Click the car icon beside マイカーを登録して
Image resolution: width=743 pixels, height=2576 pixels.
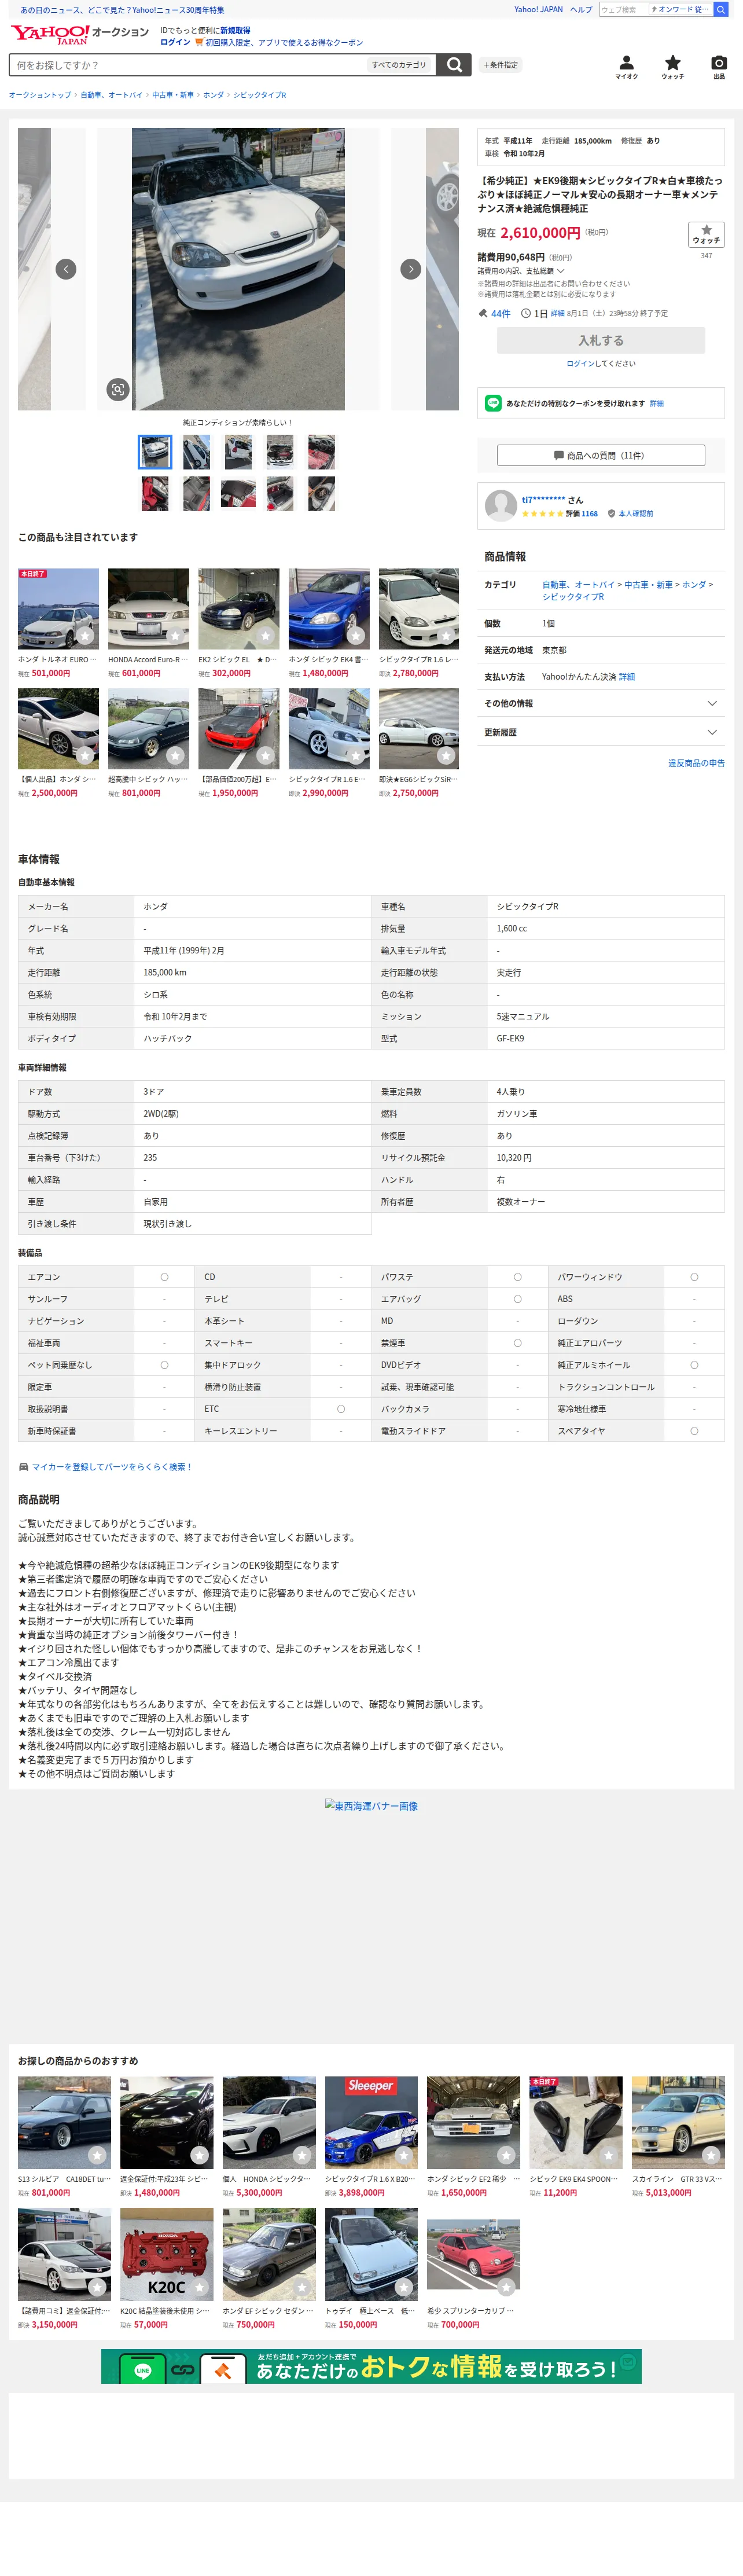pos(23,1467)
